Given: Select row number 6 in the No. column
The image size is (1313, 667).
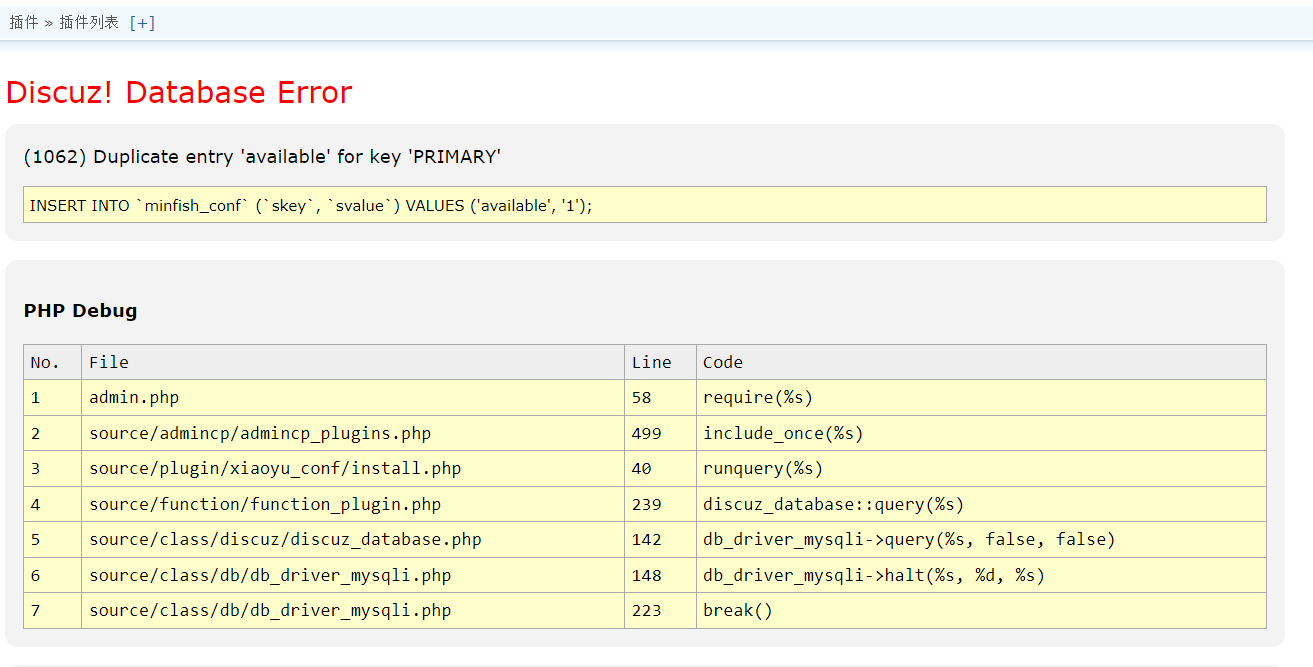Looking at the screenshot, I should (x=53, y=575).
